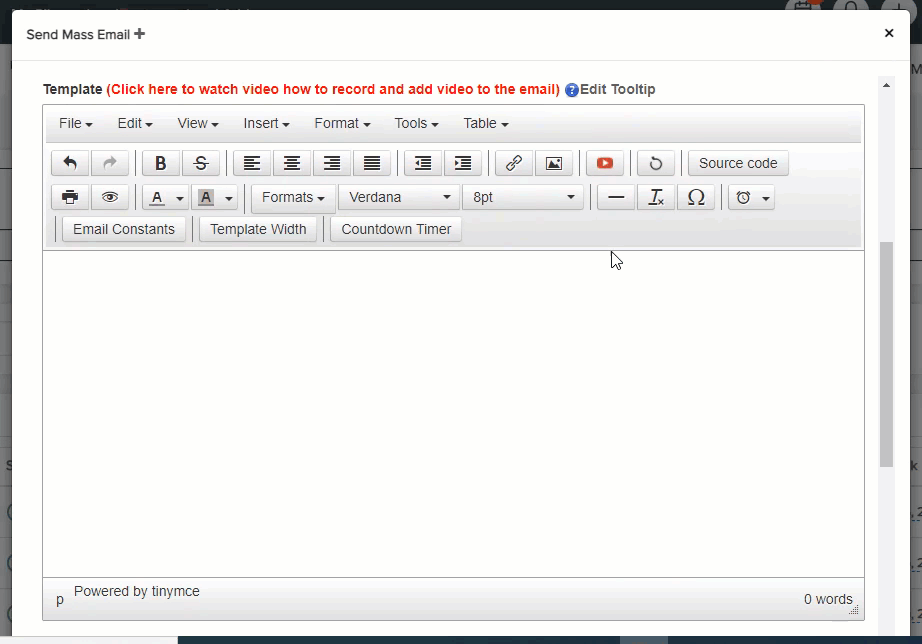Click the Email Constants button

point(124,230)
